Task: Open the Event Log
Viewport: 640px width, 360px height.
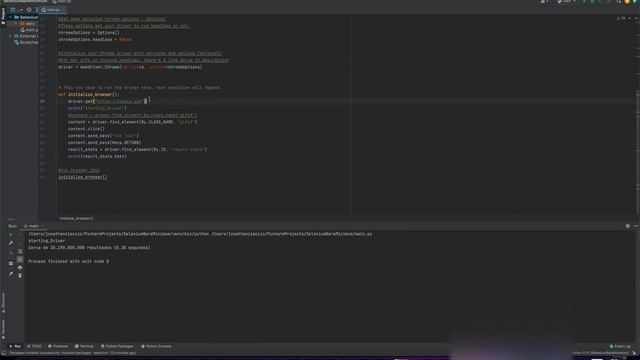Action: pyautogui.click(x=620, y=346)
